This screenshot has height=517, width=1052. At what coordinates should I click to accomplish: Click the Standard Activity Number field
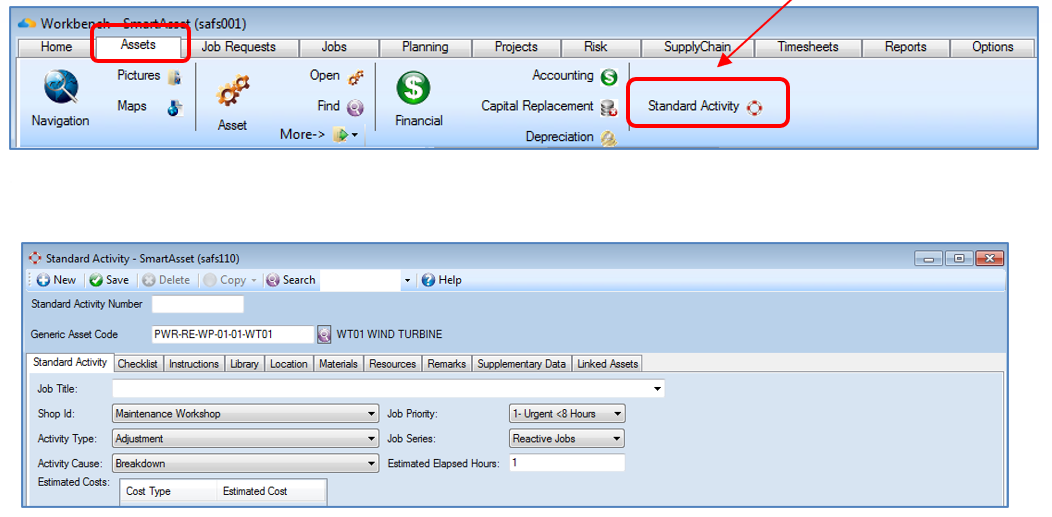tap(198, 304)
